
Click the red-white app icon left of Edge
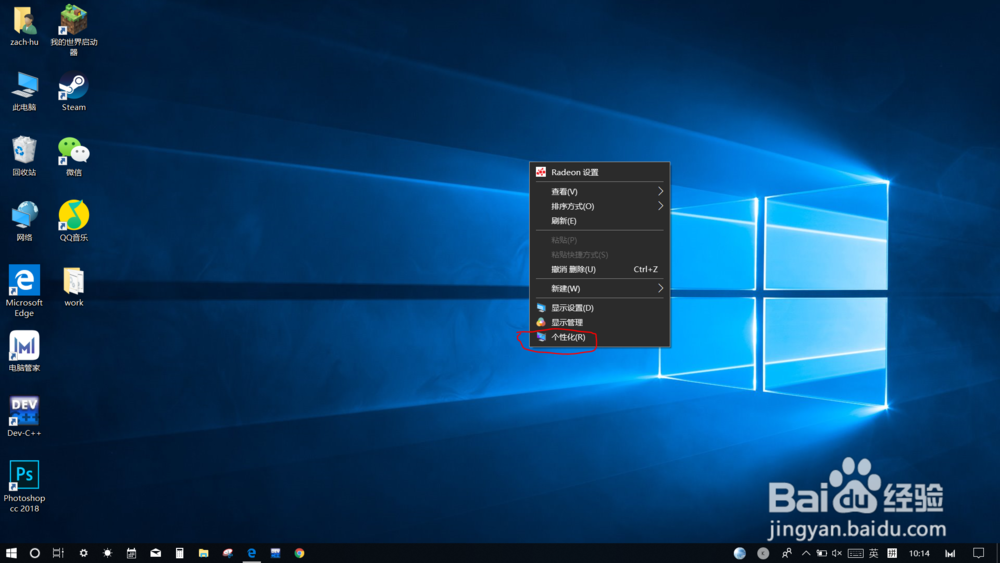pyautogui.click(x=228, y=553)
